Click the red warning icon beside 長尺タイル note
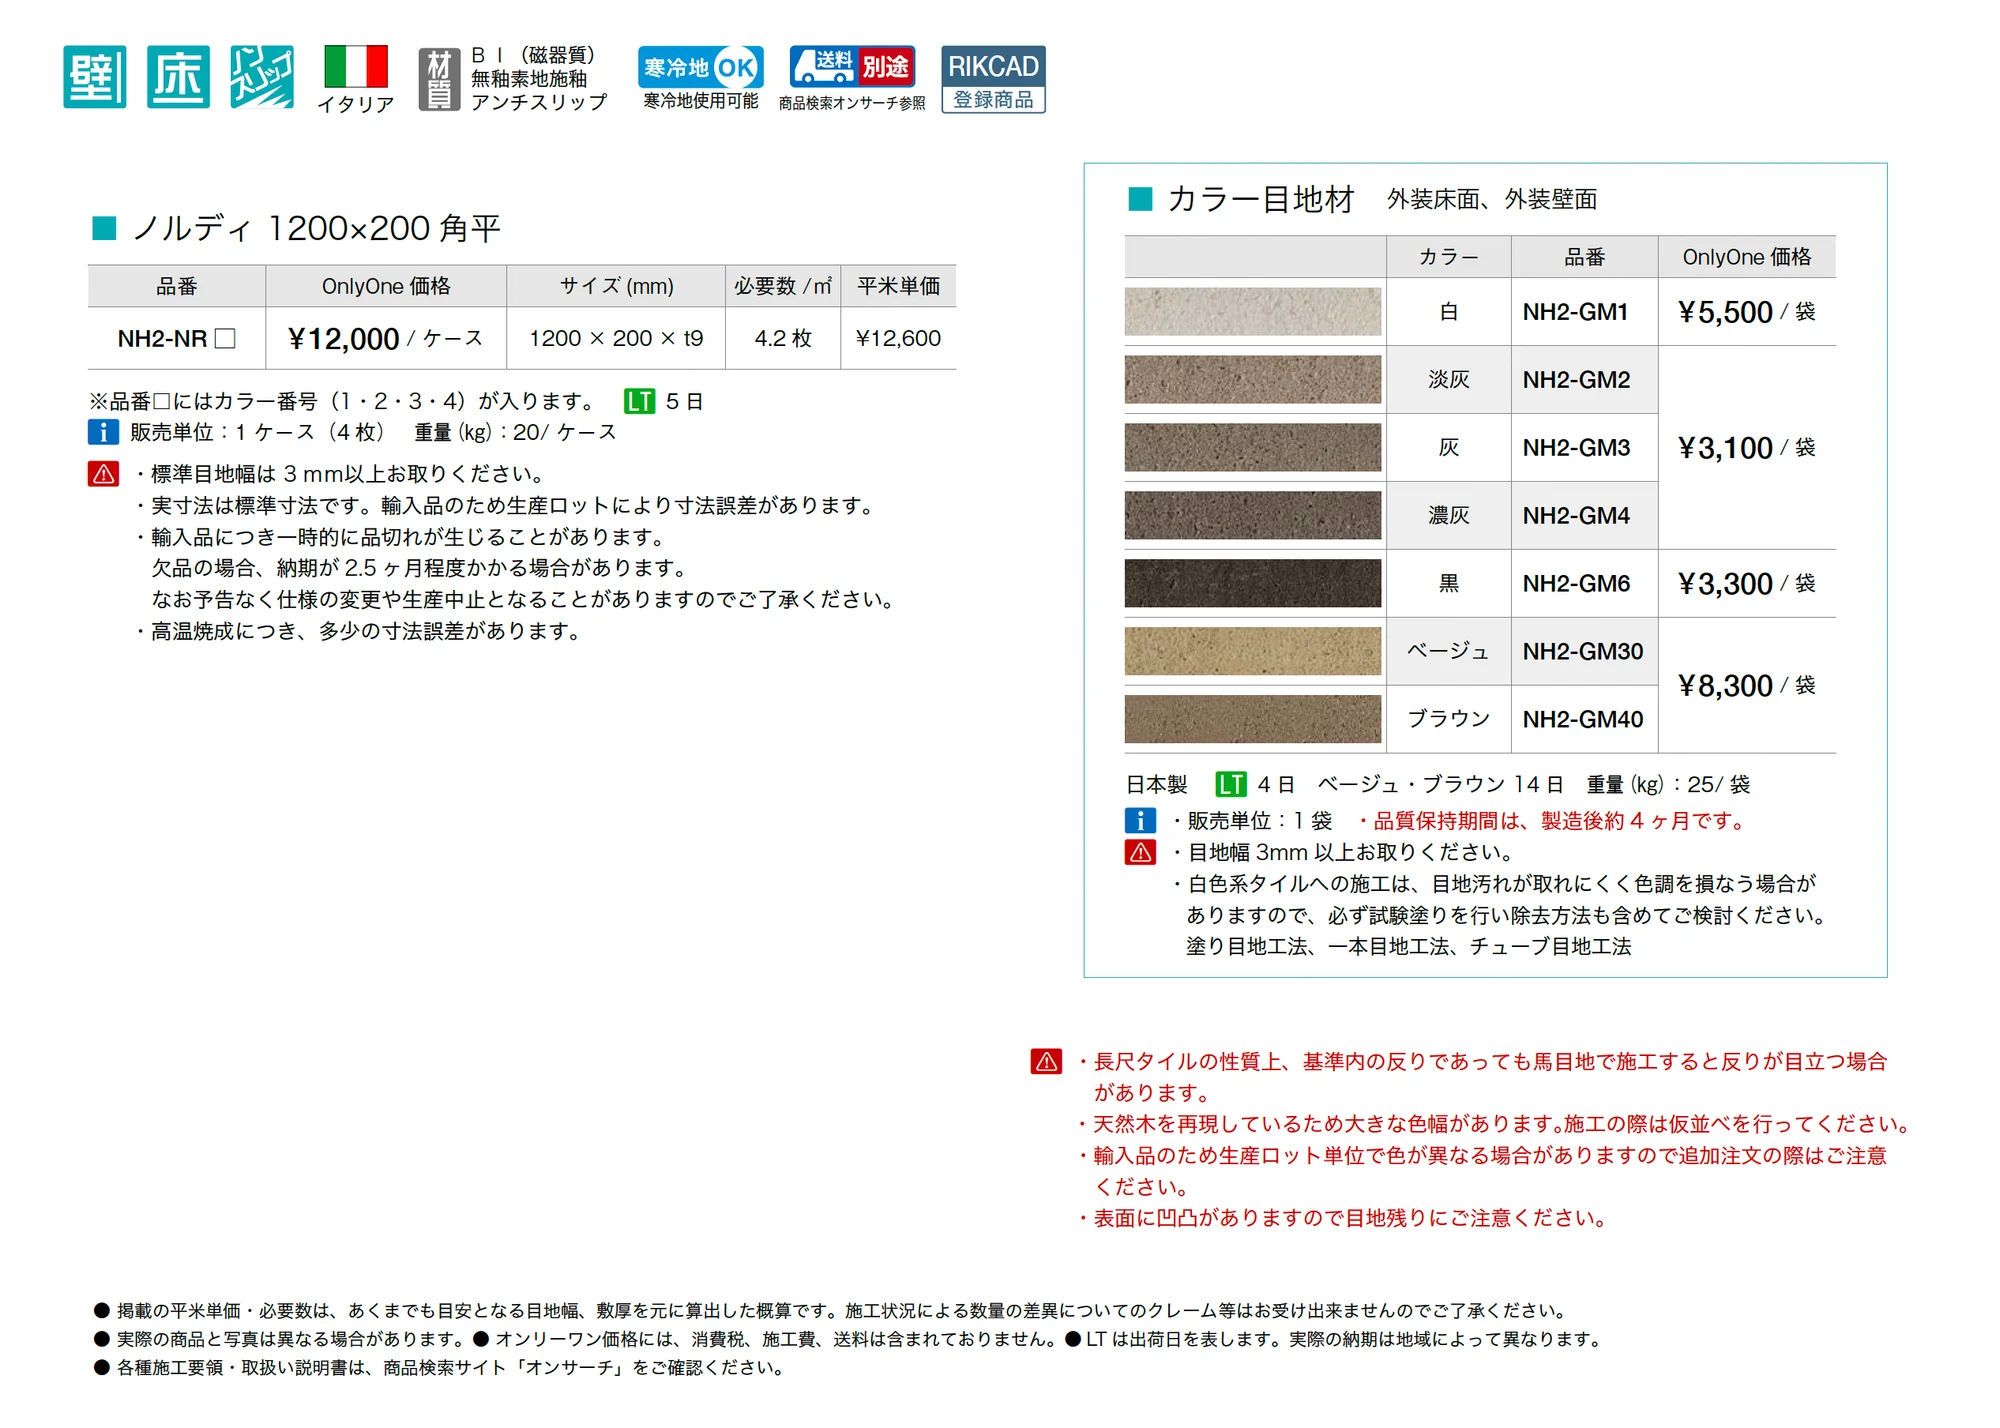The width and height of the screenshot is (2000, 1428). (x=1046, y=1062)
